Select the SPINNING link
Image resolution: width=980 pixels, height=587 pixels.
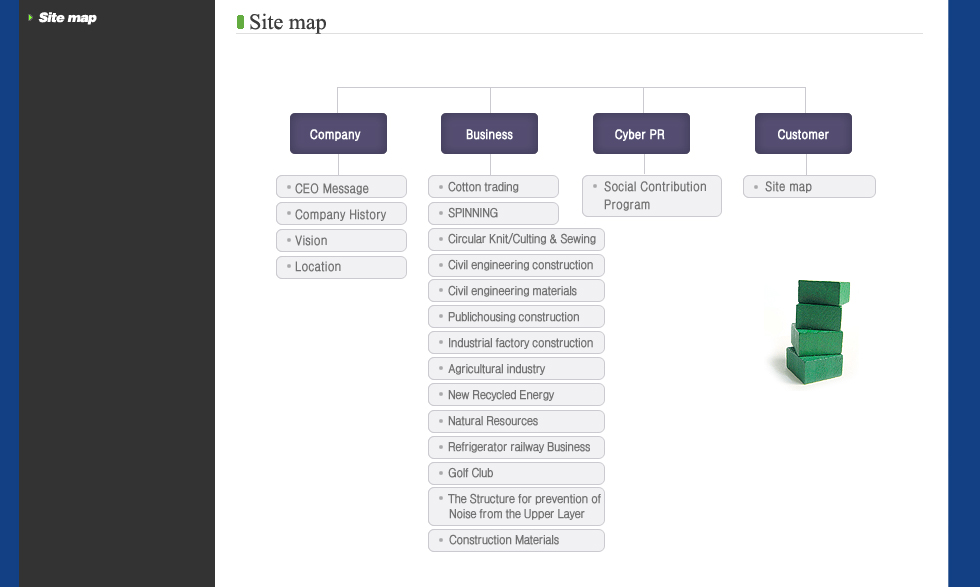pyautogui.click(x=493, y=213)
